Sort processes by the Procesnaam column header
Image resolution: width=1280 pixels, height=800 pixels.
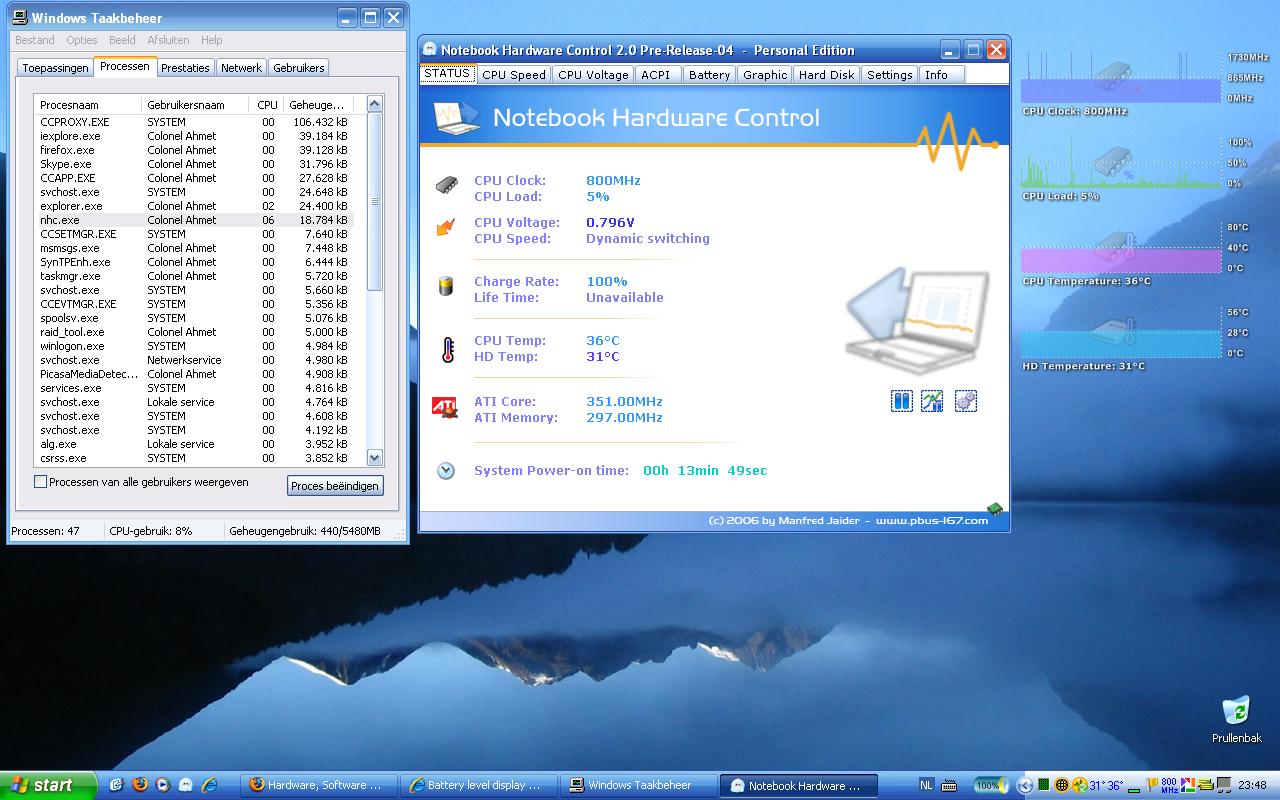pos(87,104)
